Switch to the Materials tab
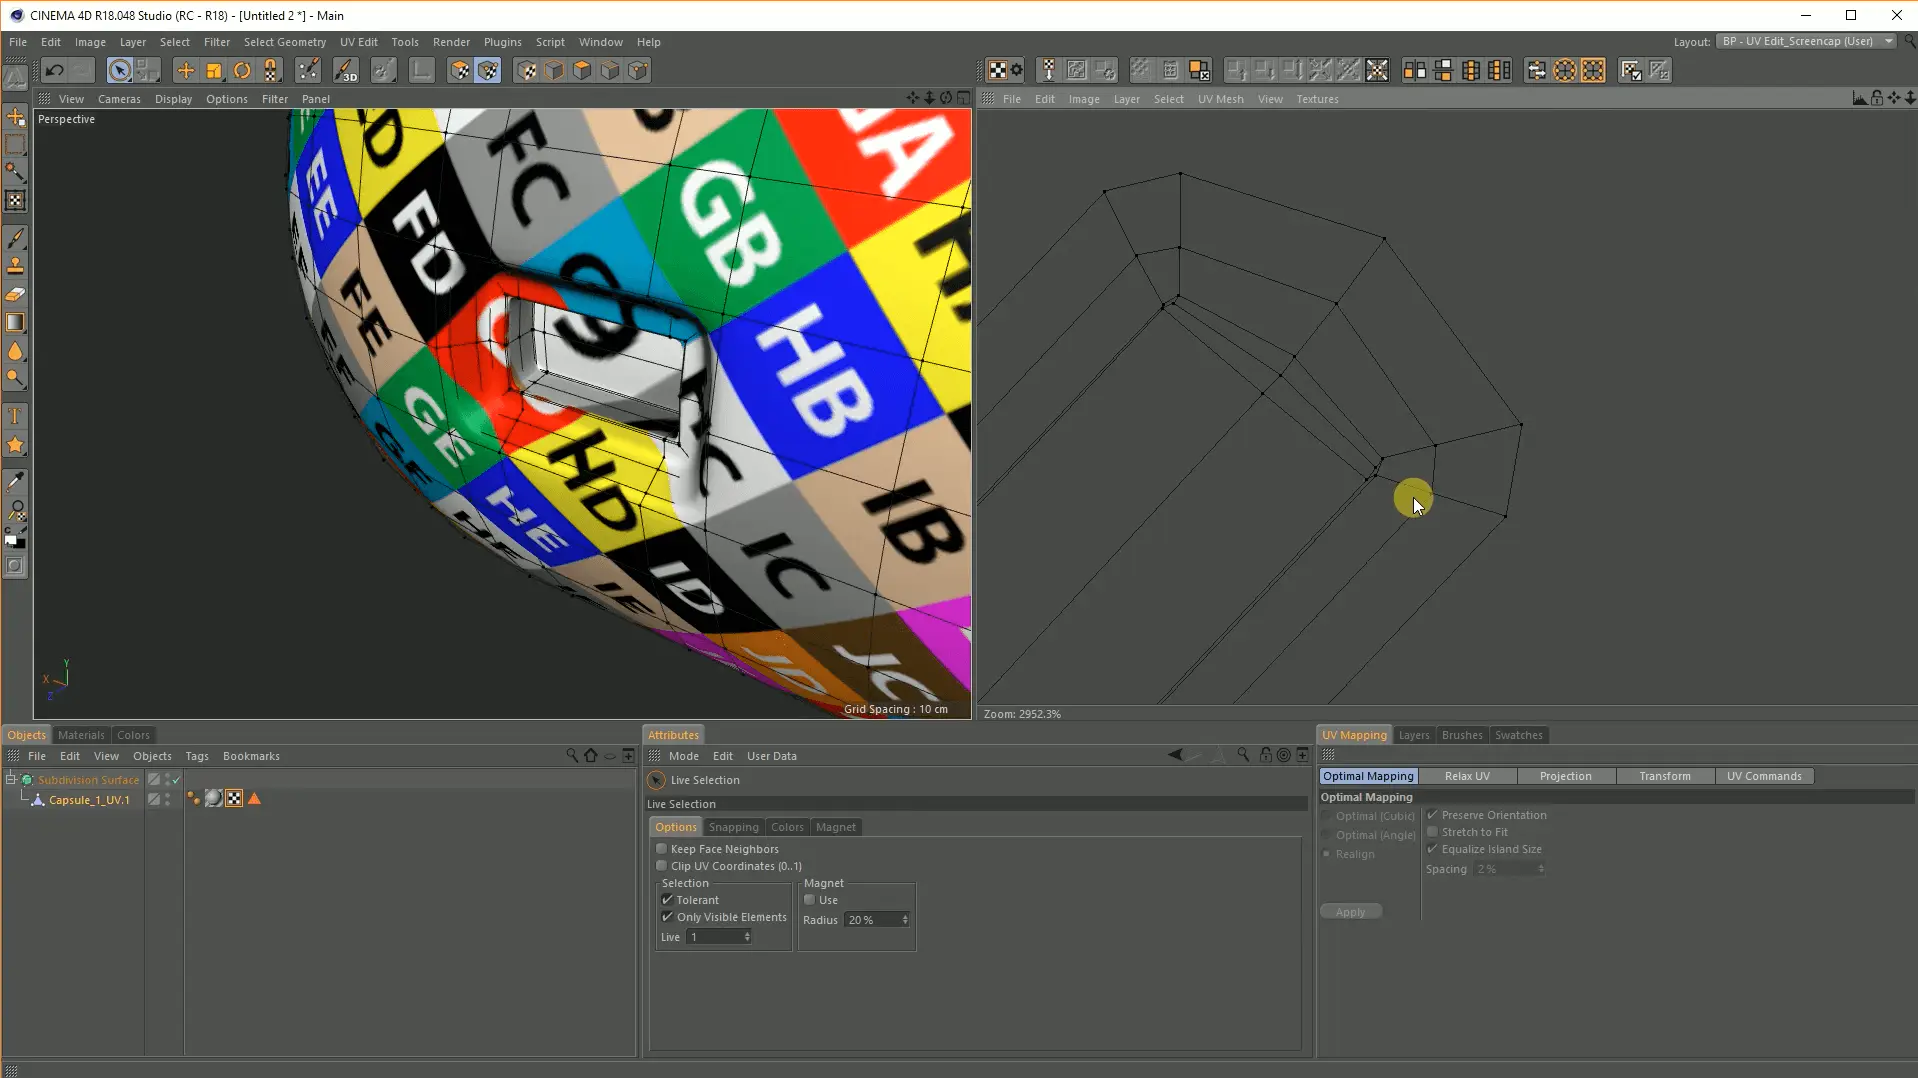This screenshot has width=1918, height=1078. click(x=81, y=735)
